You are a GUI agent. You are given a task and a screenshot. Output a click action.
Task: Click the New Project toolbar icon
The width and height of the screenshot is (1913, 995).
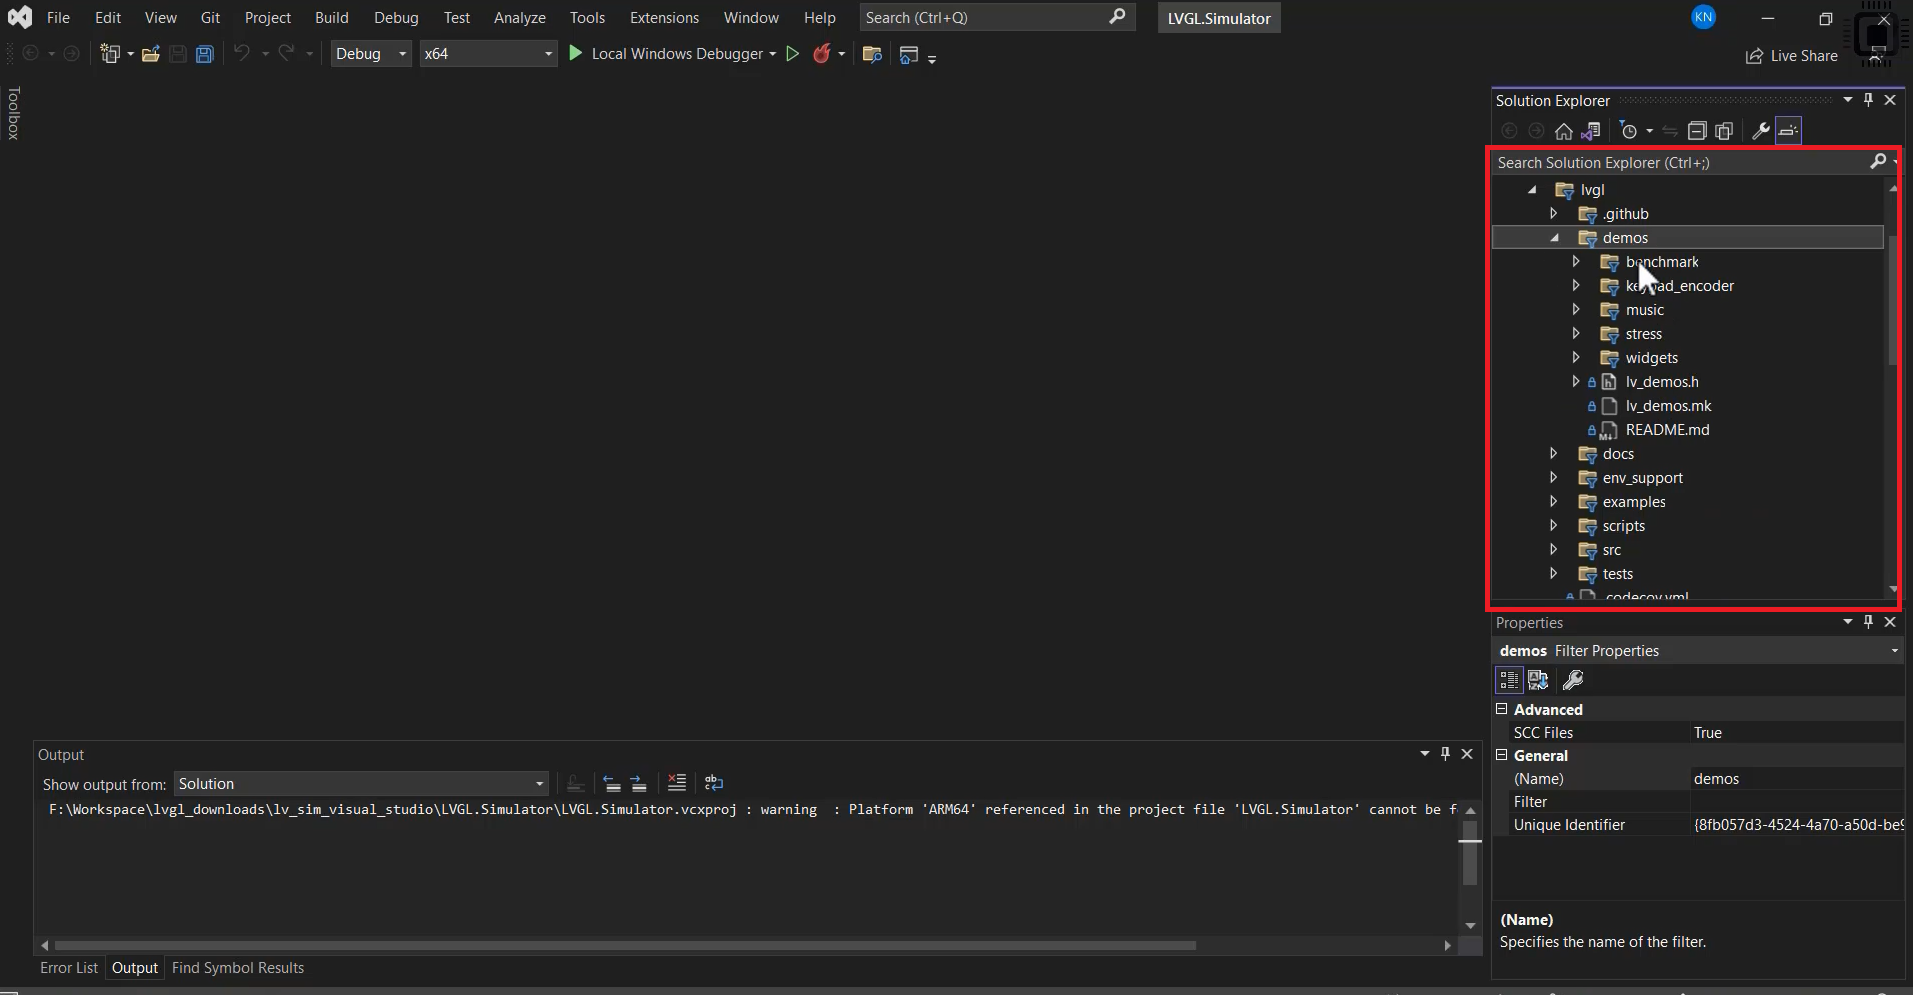(110, 54)
